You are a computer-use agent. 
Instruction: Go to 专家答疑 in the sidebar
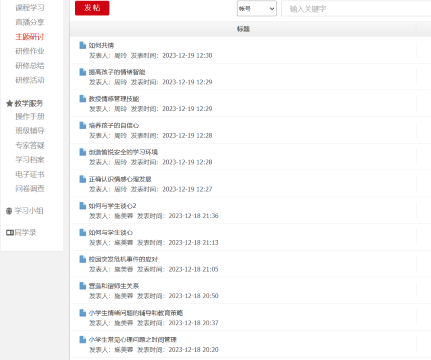pos(30,145)
